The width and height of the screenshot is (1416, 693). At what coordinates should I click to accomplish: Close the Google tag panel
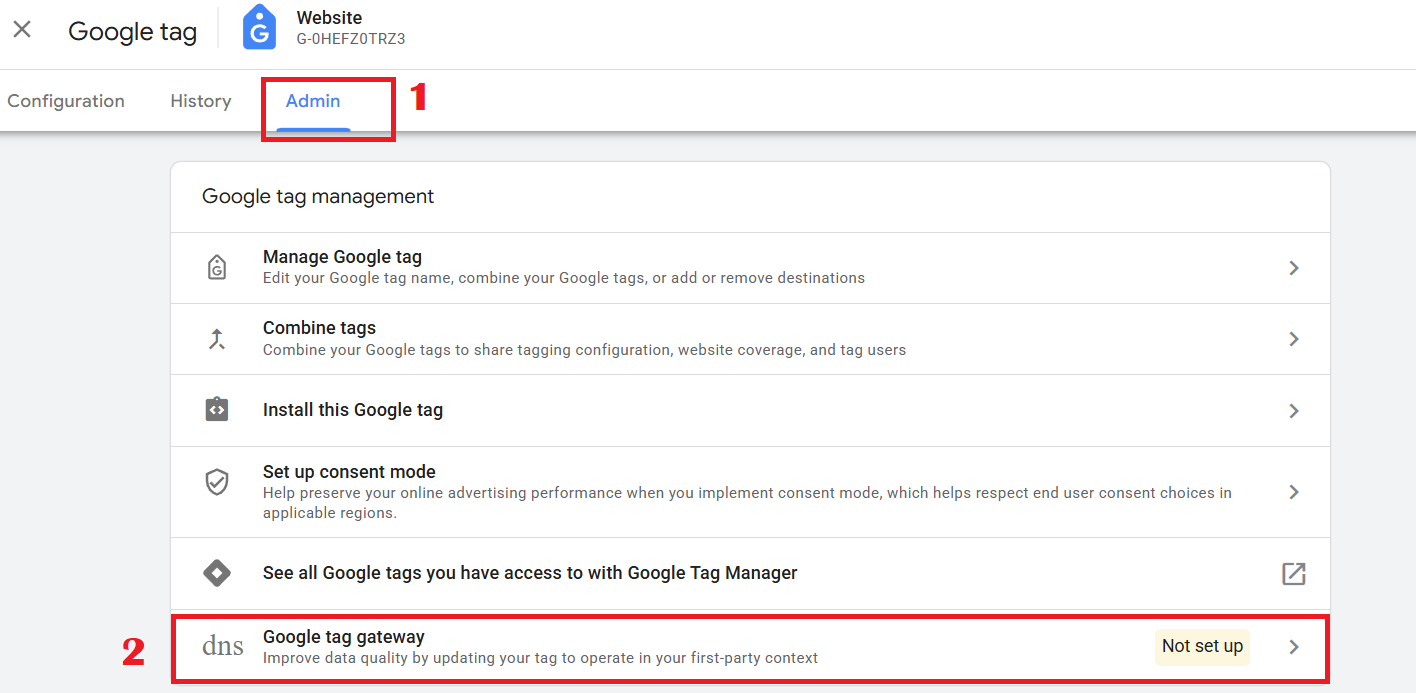(22, 30)
